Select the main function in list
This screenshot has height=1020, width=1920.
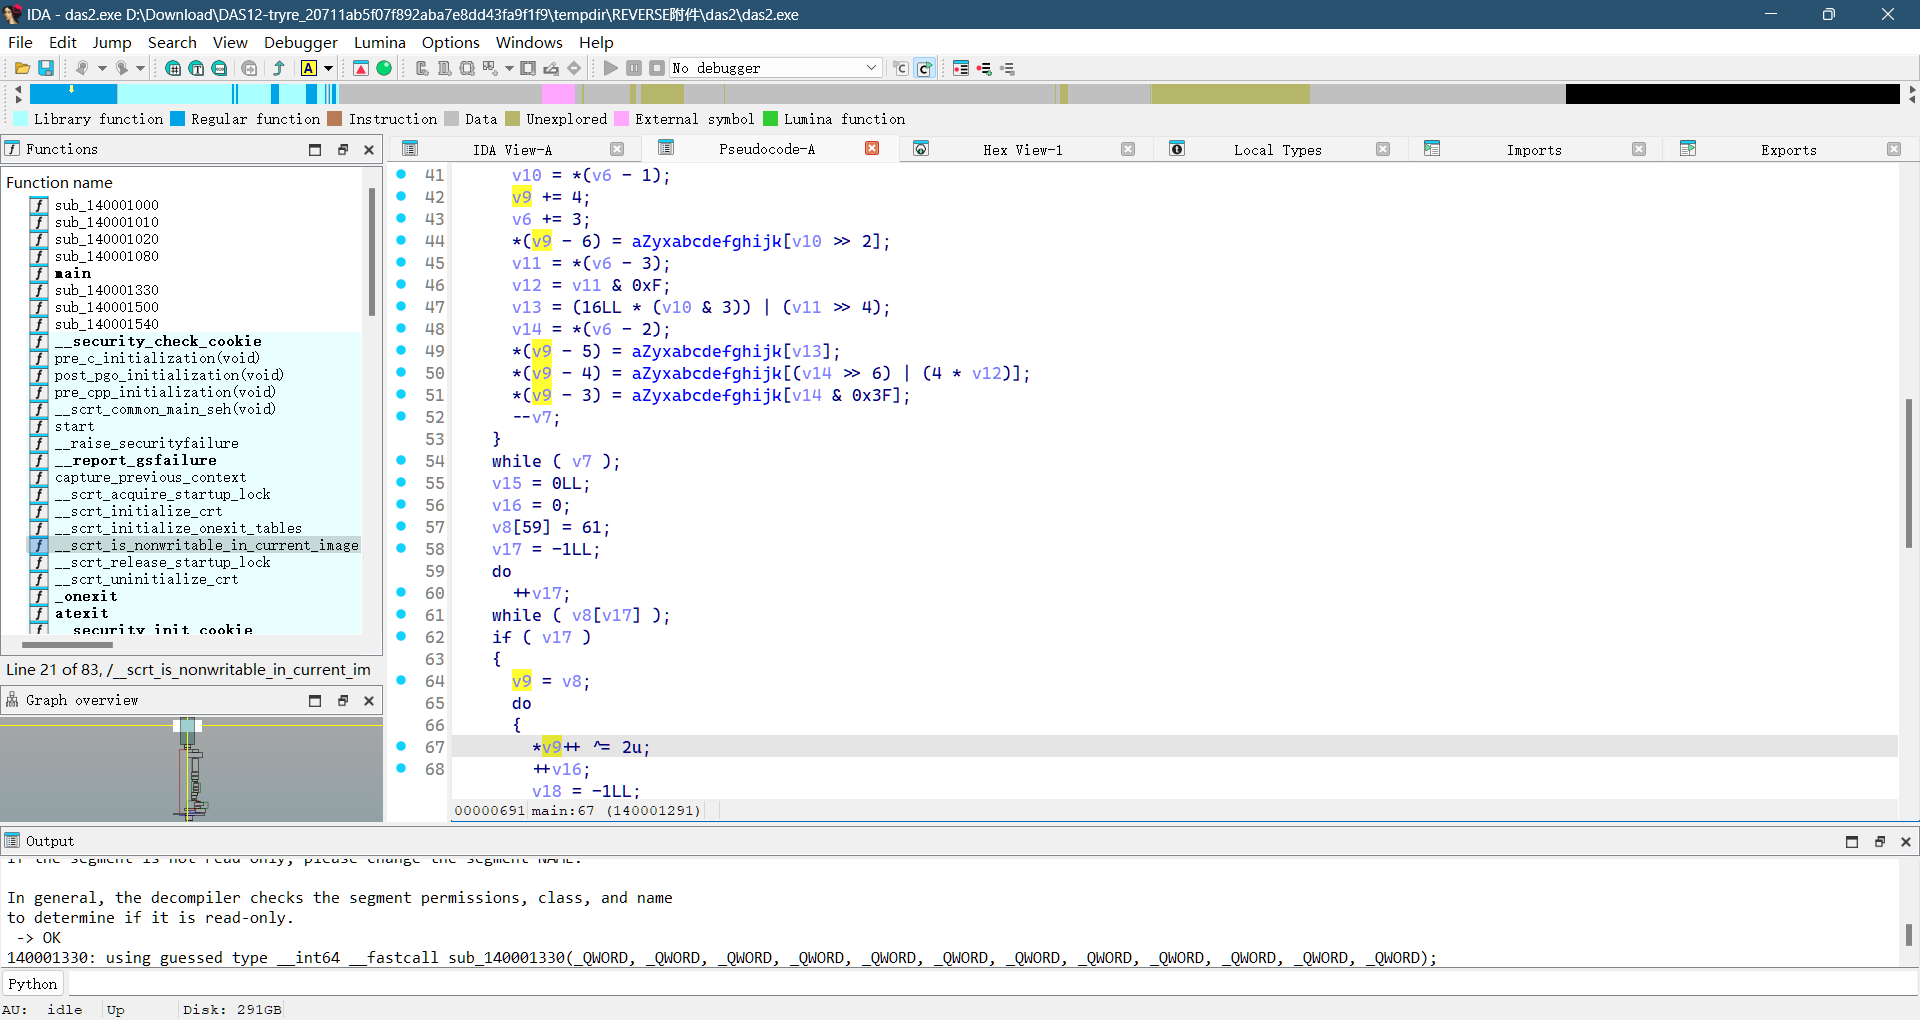tap(72, 273)
